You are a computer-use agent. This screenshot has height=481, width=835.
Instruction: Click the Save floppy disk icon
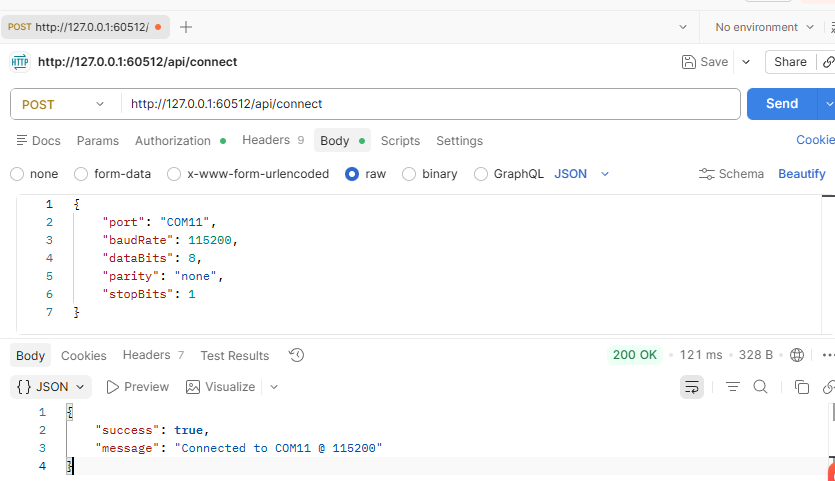coord(689,62)
